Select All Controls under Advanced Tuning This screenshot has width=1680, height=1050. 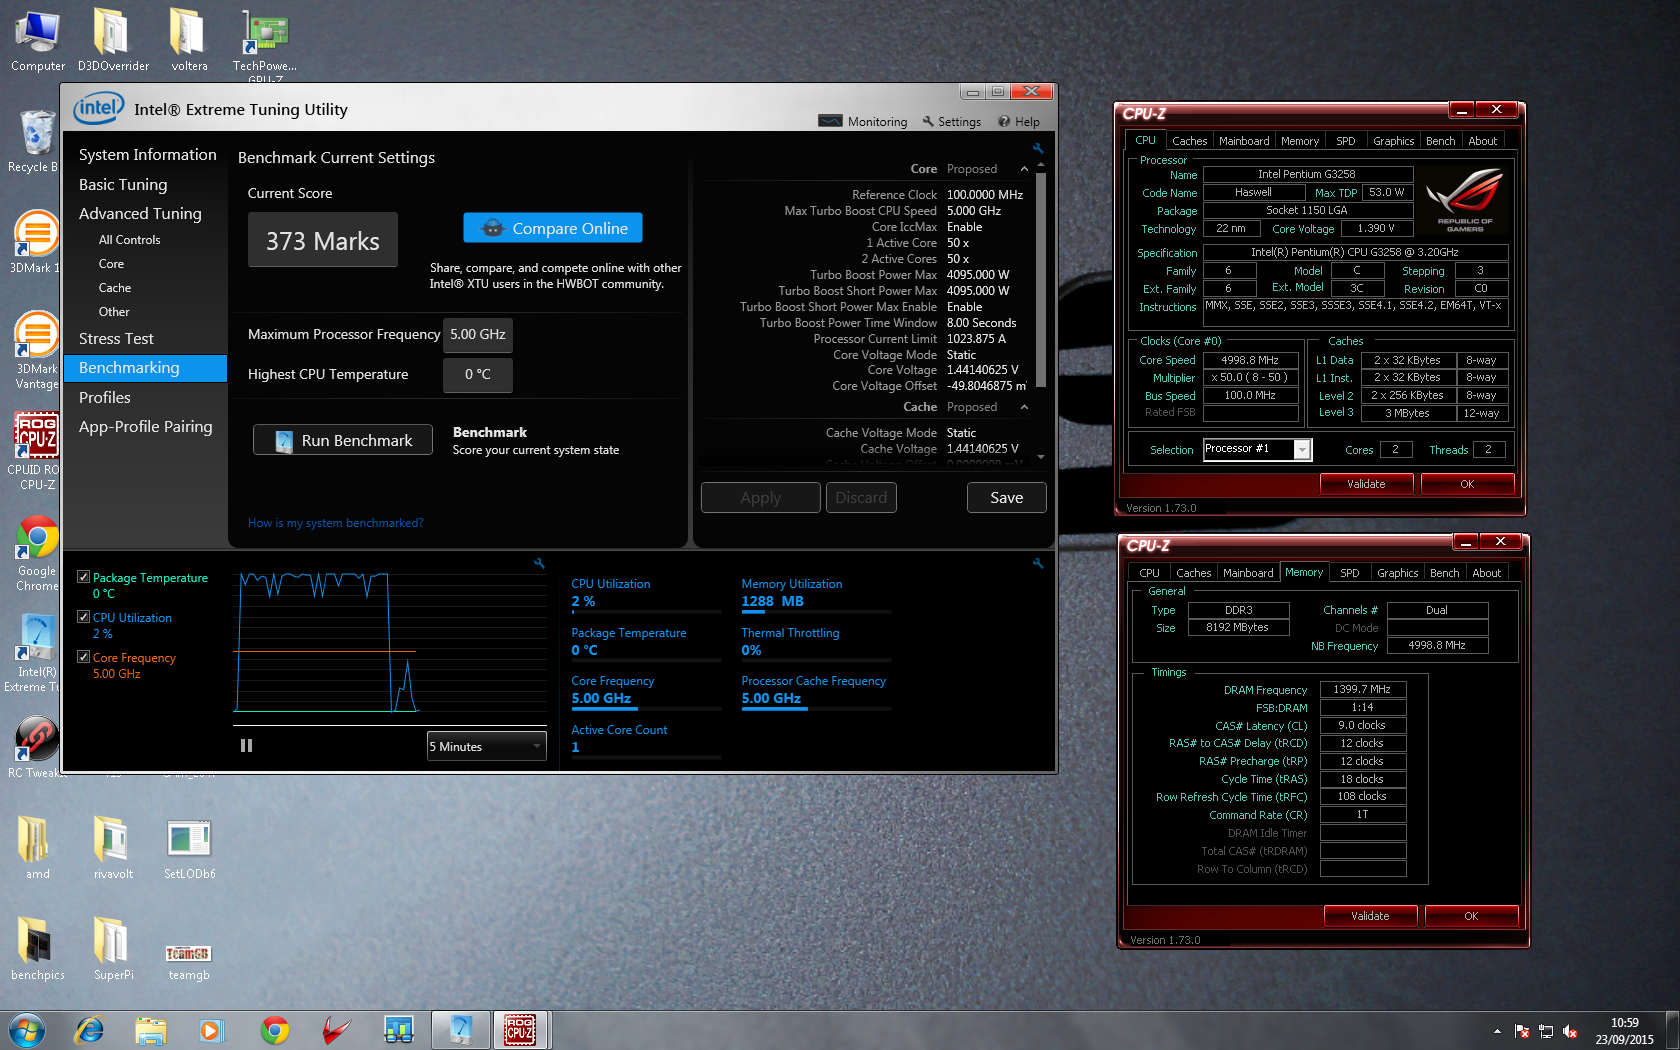(x=129, y=240)
